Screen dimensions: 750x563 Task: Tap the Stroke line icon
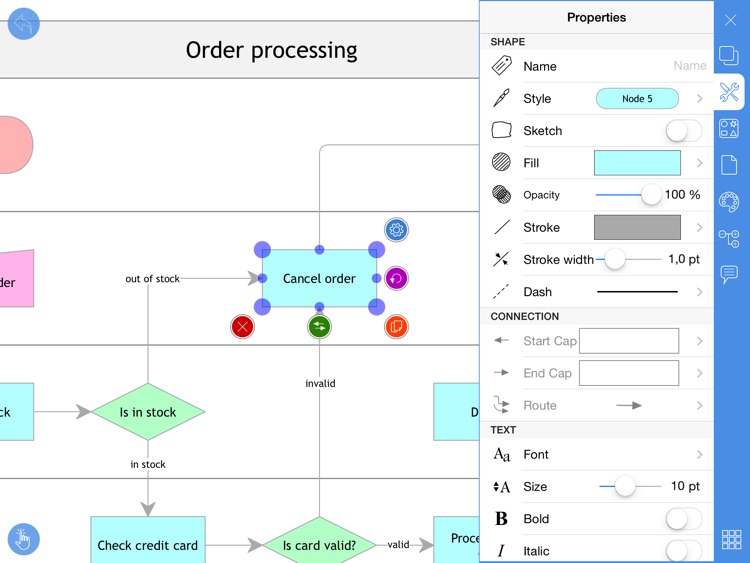click(502, 227)
